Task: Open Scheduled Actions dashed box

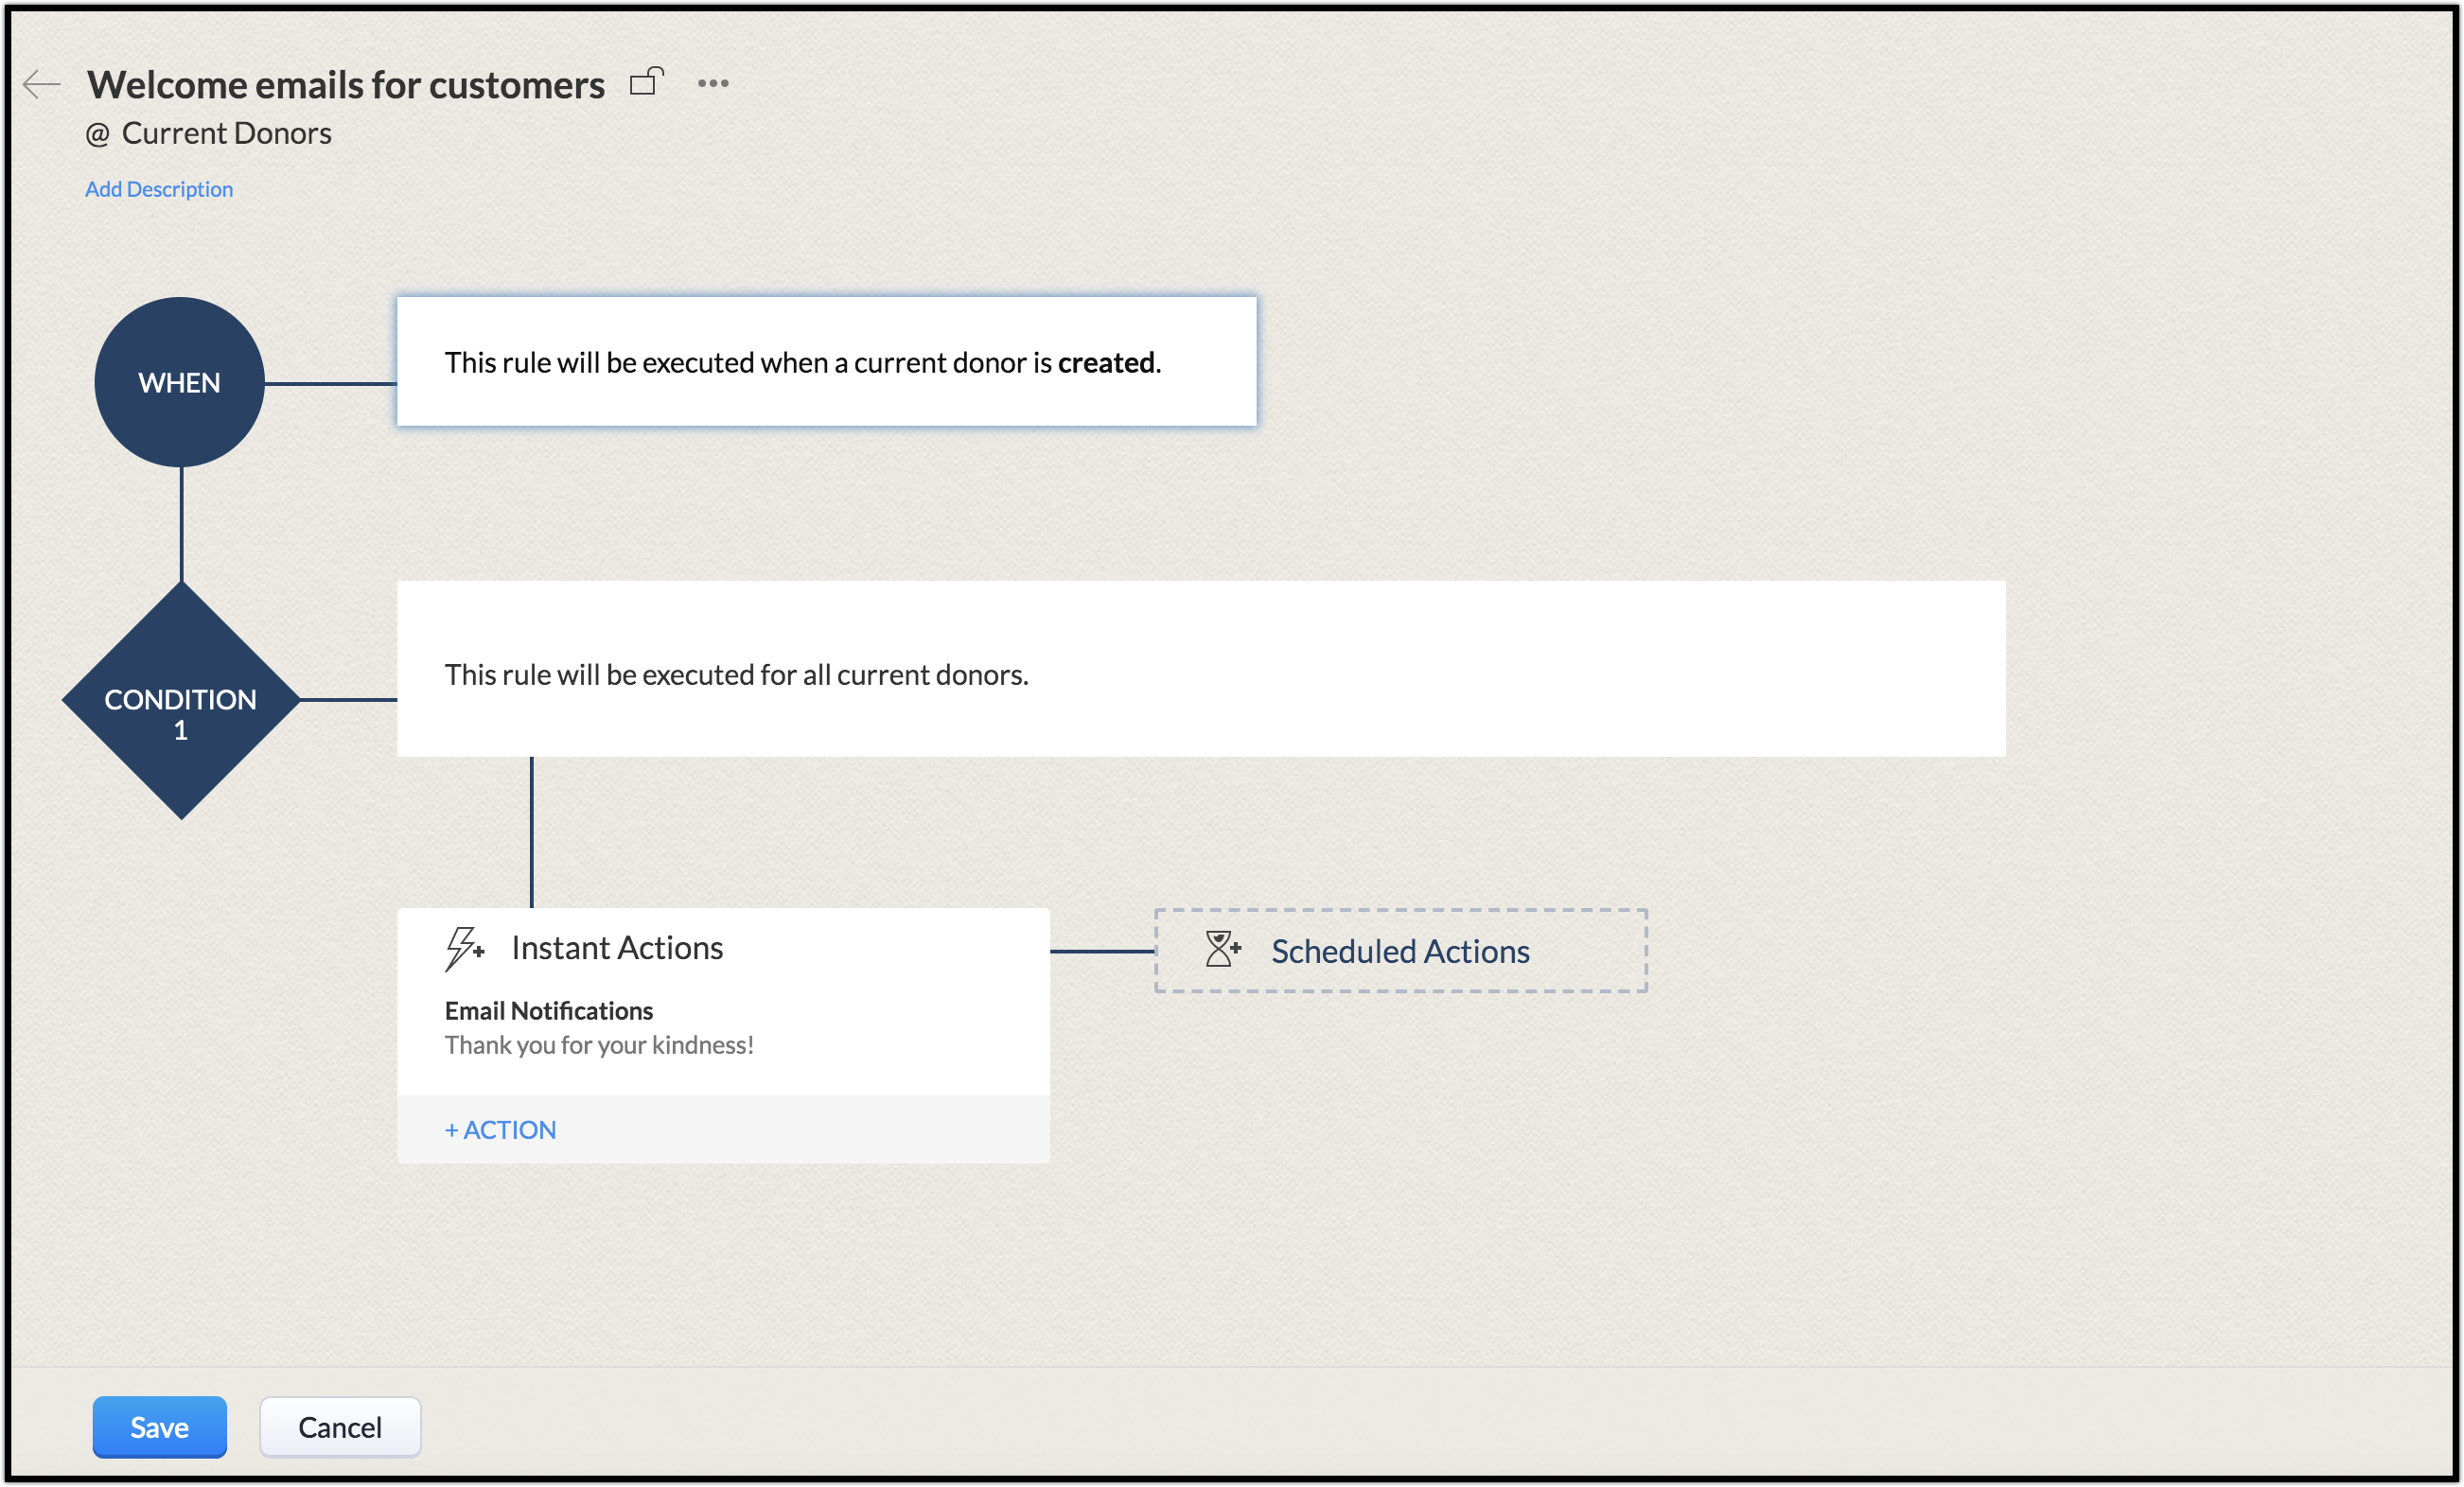Action: 1400,951
